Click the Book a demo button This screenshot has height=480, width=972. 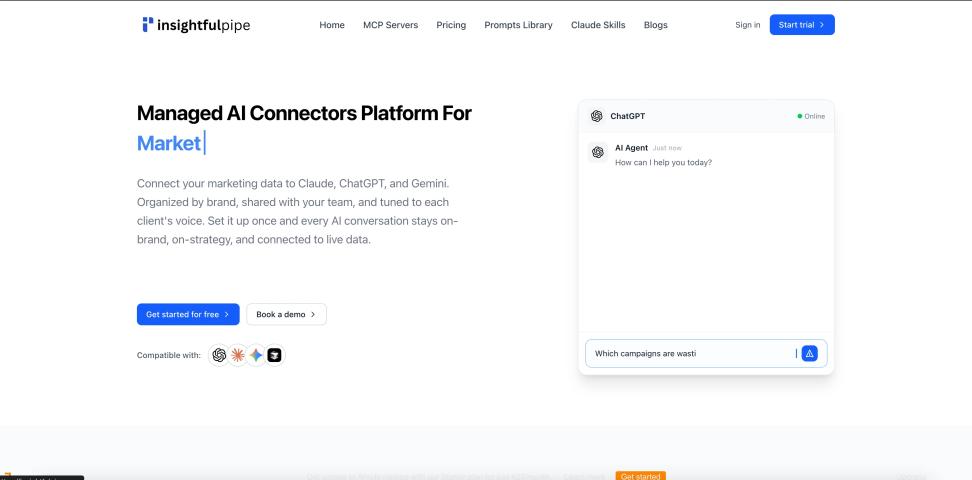tap(286, 314)
